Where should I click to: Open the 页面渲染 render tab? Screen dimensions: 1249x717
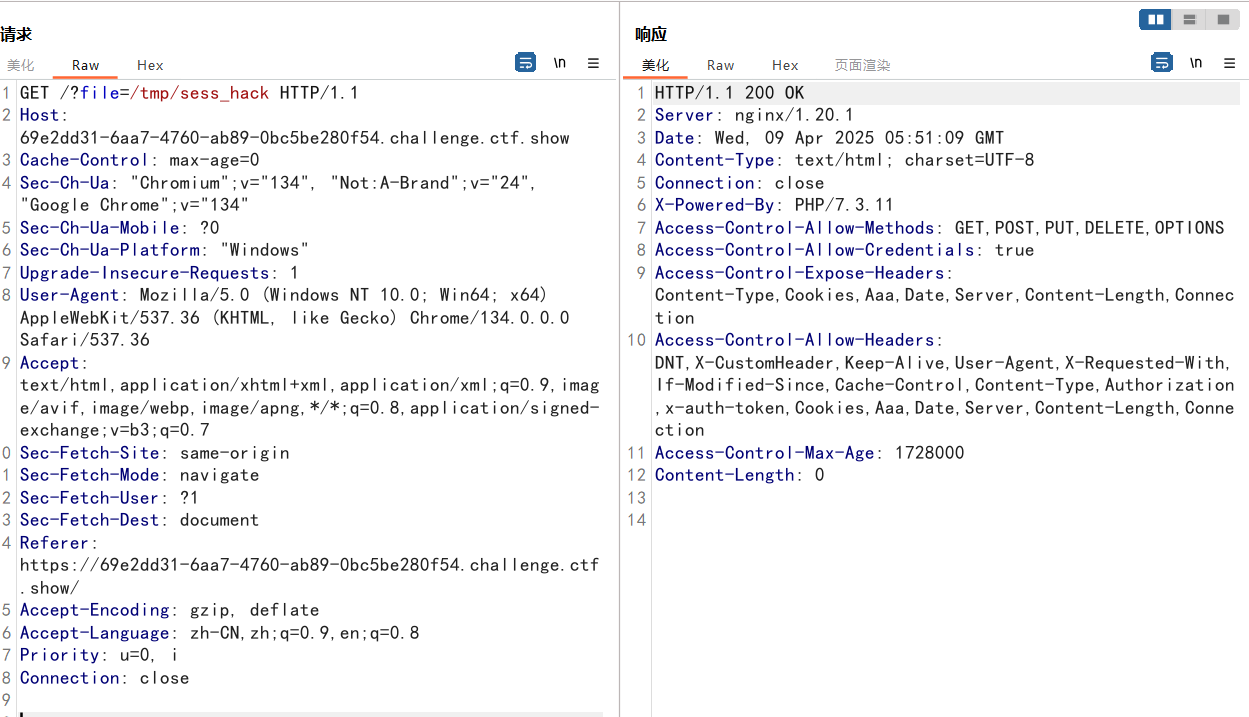coord(862,65)
